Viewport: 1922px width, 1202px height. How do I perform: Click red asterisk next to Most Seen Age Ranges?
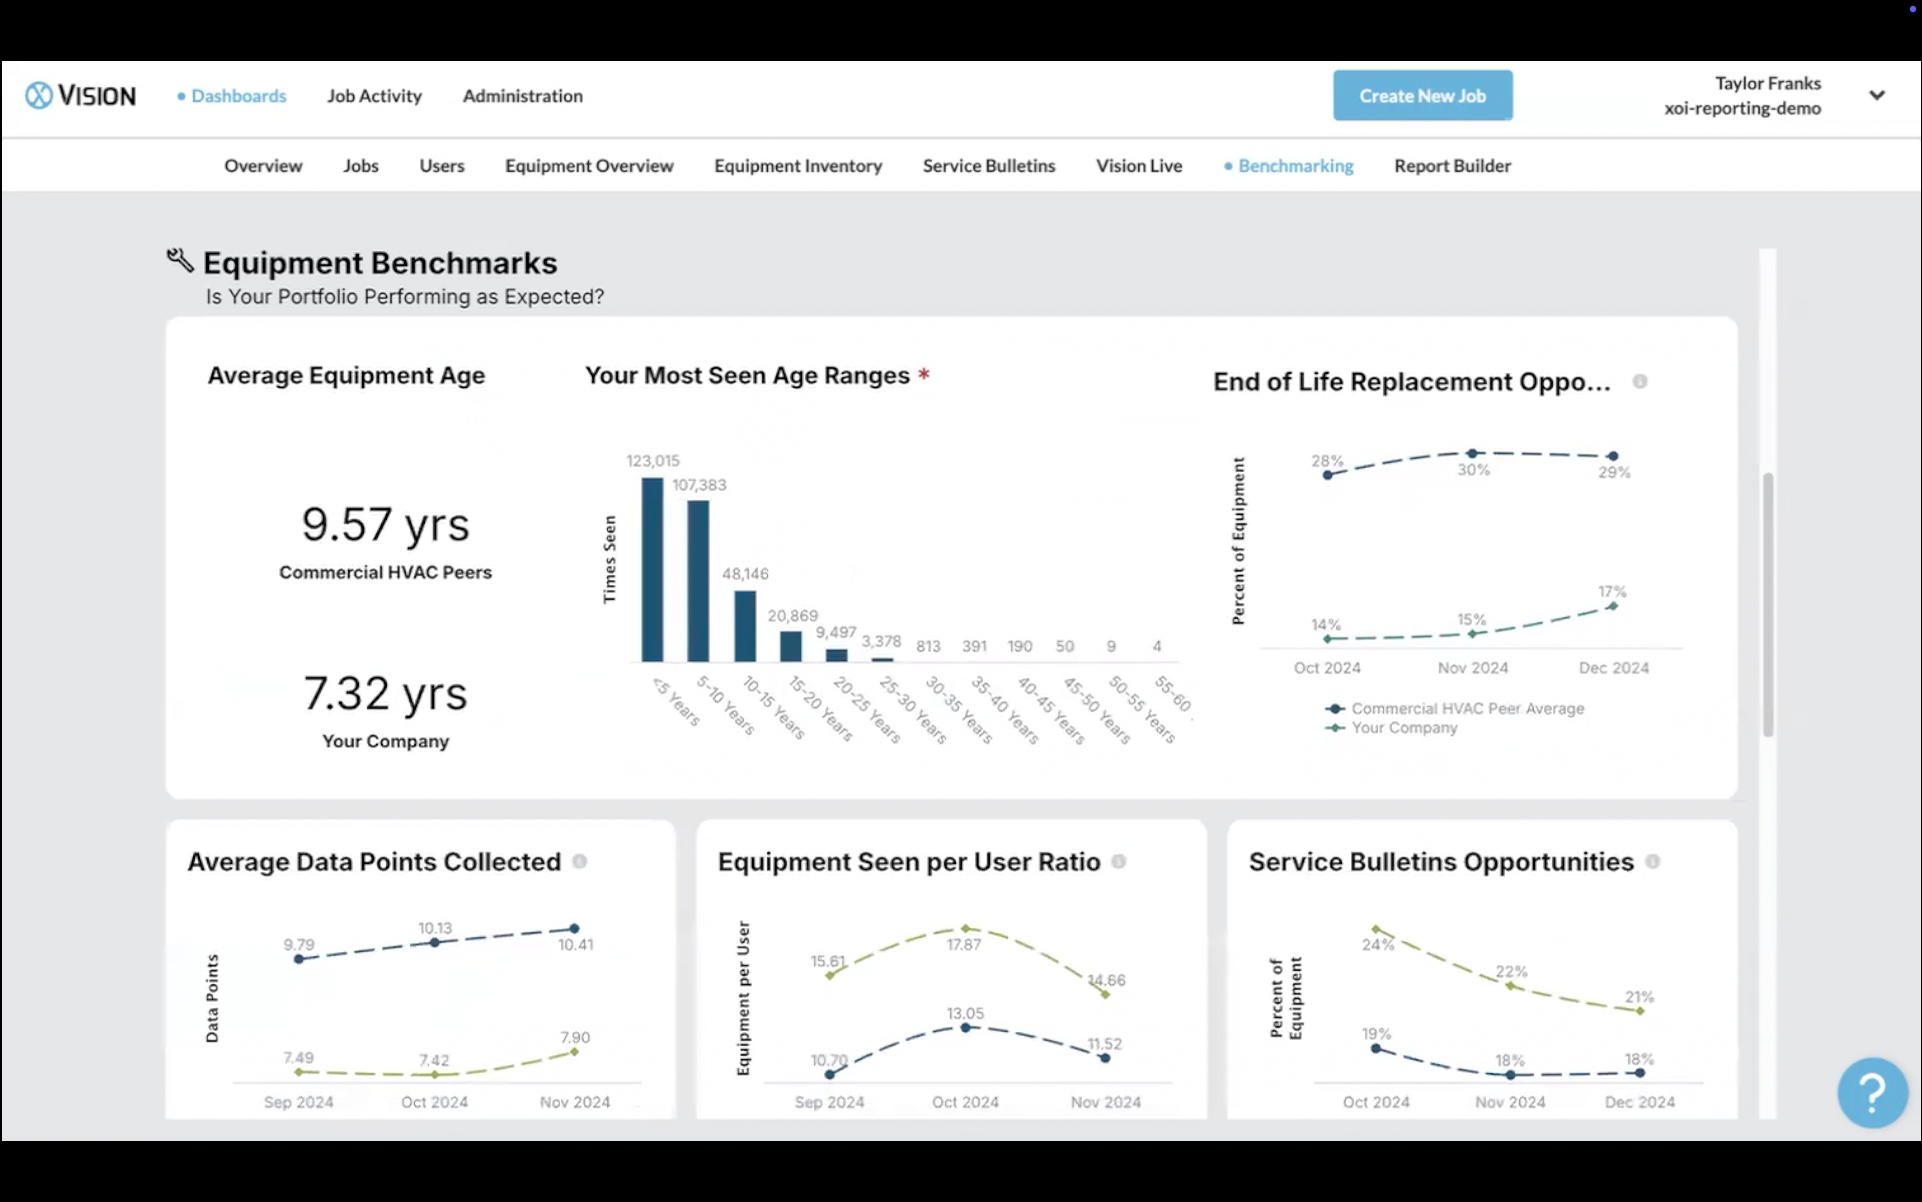pyautogui.click(x=924, y=375)
